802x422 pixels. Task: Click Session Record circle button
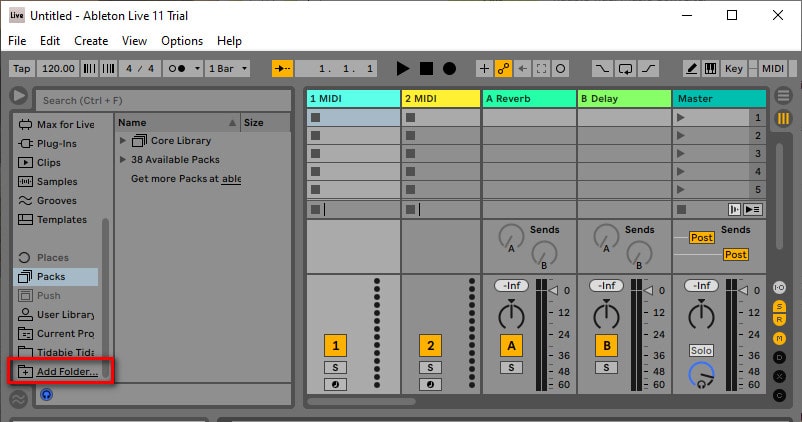click(561, 69)
